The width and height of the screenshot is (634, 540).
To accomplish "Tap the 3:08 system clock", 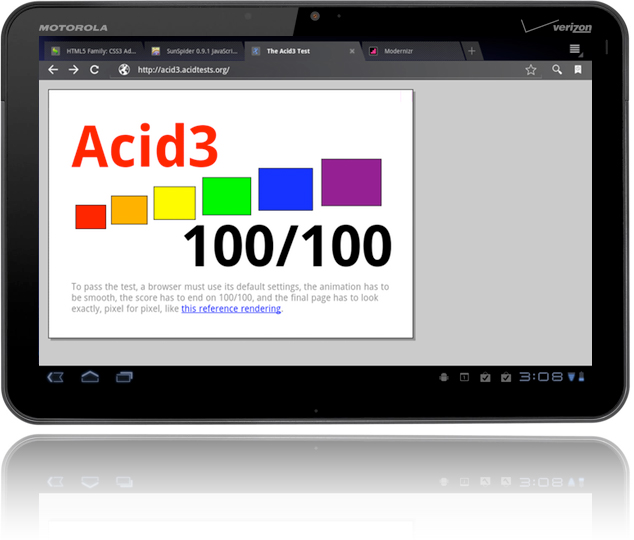I will [x=543, y=378].
